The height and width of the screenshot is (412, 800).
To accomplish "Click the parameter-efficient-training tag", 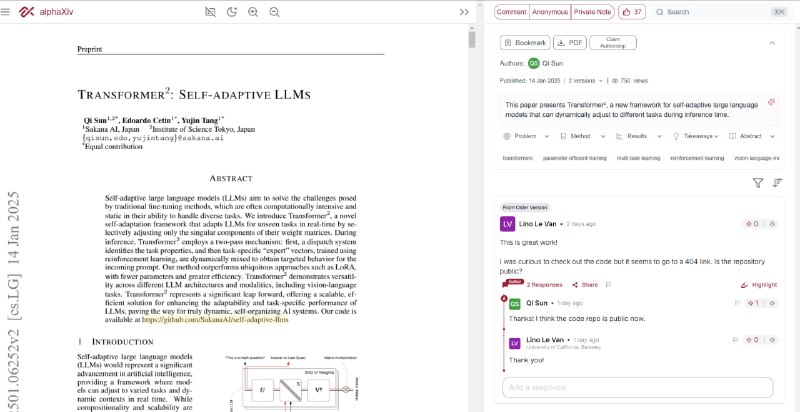I will 574,159.
